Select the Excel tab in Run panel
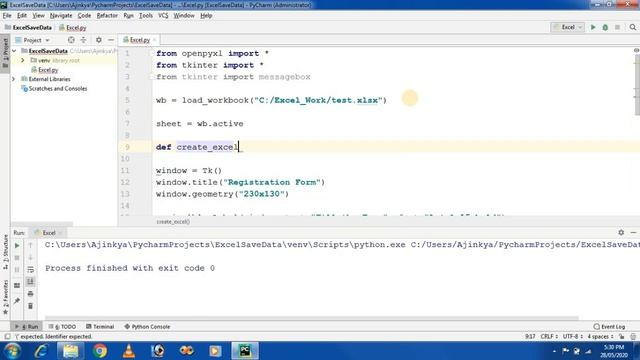This screenshot has height=360, width=640. 48,233
